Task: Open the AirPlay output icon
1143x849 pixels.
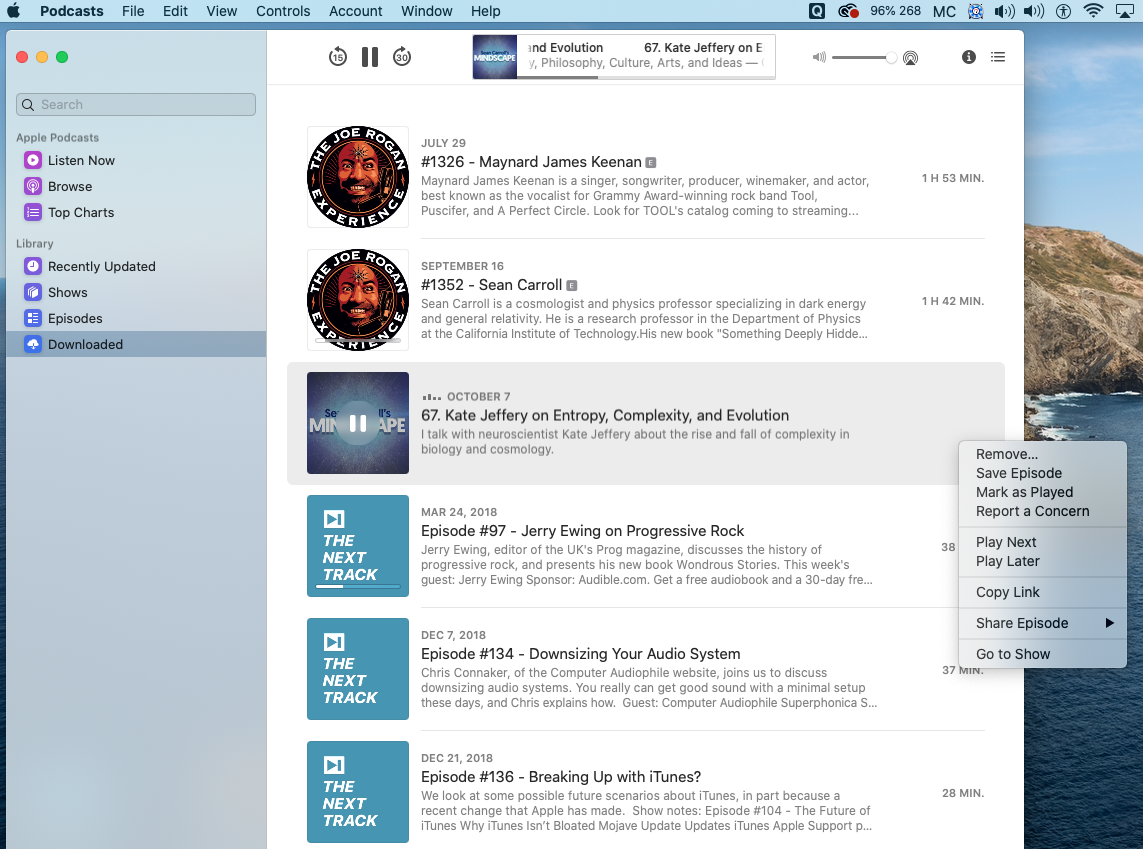Action: click(910, 58)
